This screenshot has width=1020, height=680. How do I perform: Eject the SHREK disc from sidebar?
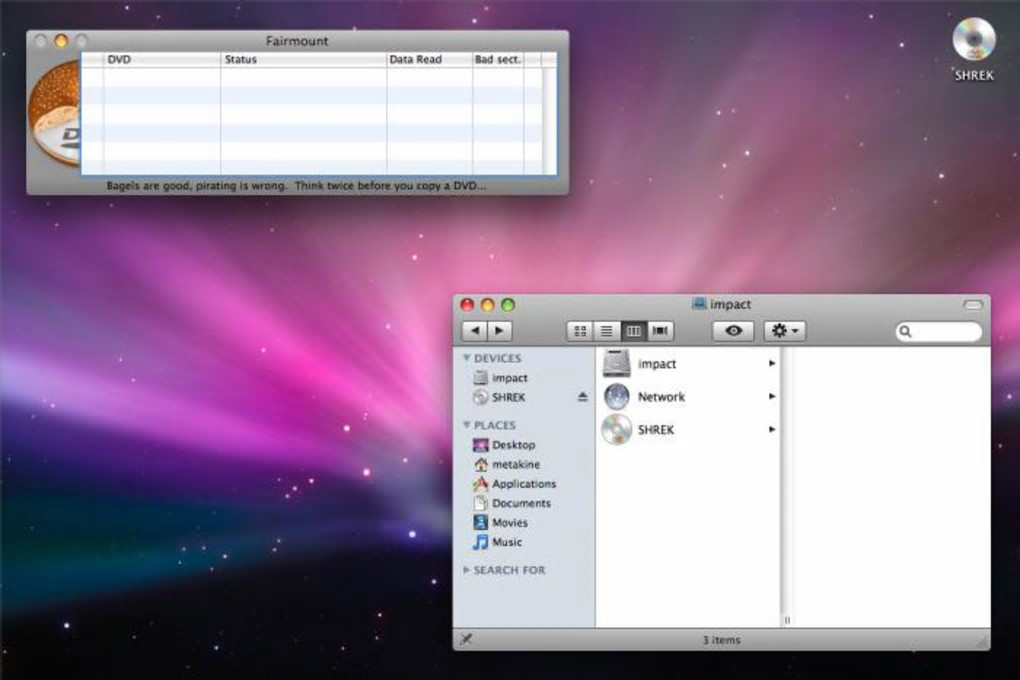582,397
